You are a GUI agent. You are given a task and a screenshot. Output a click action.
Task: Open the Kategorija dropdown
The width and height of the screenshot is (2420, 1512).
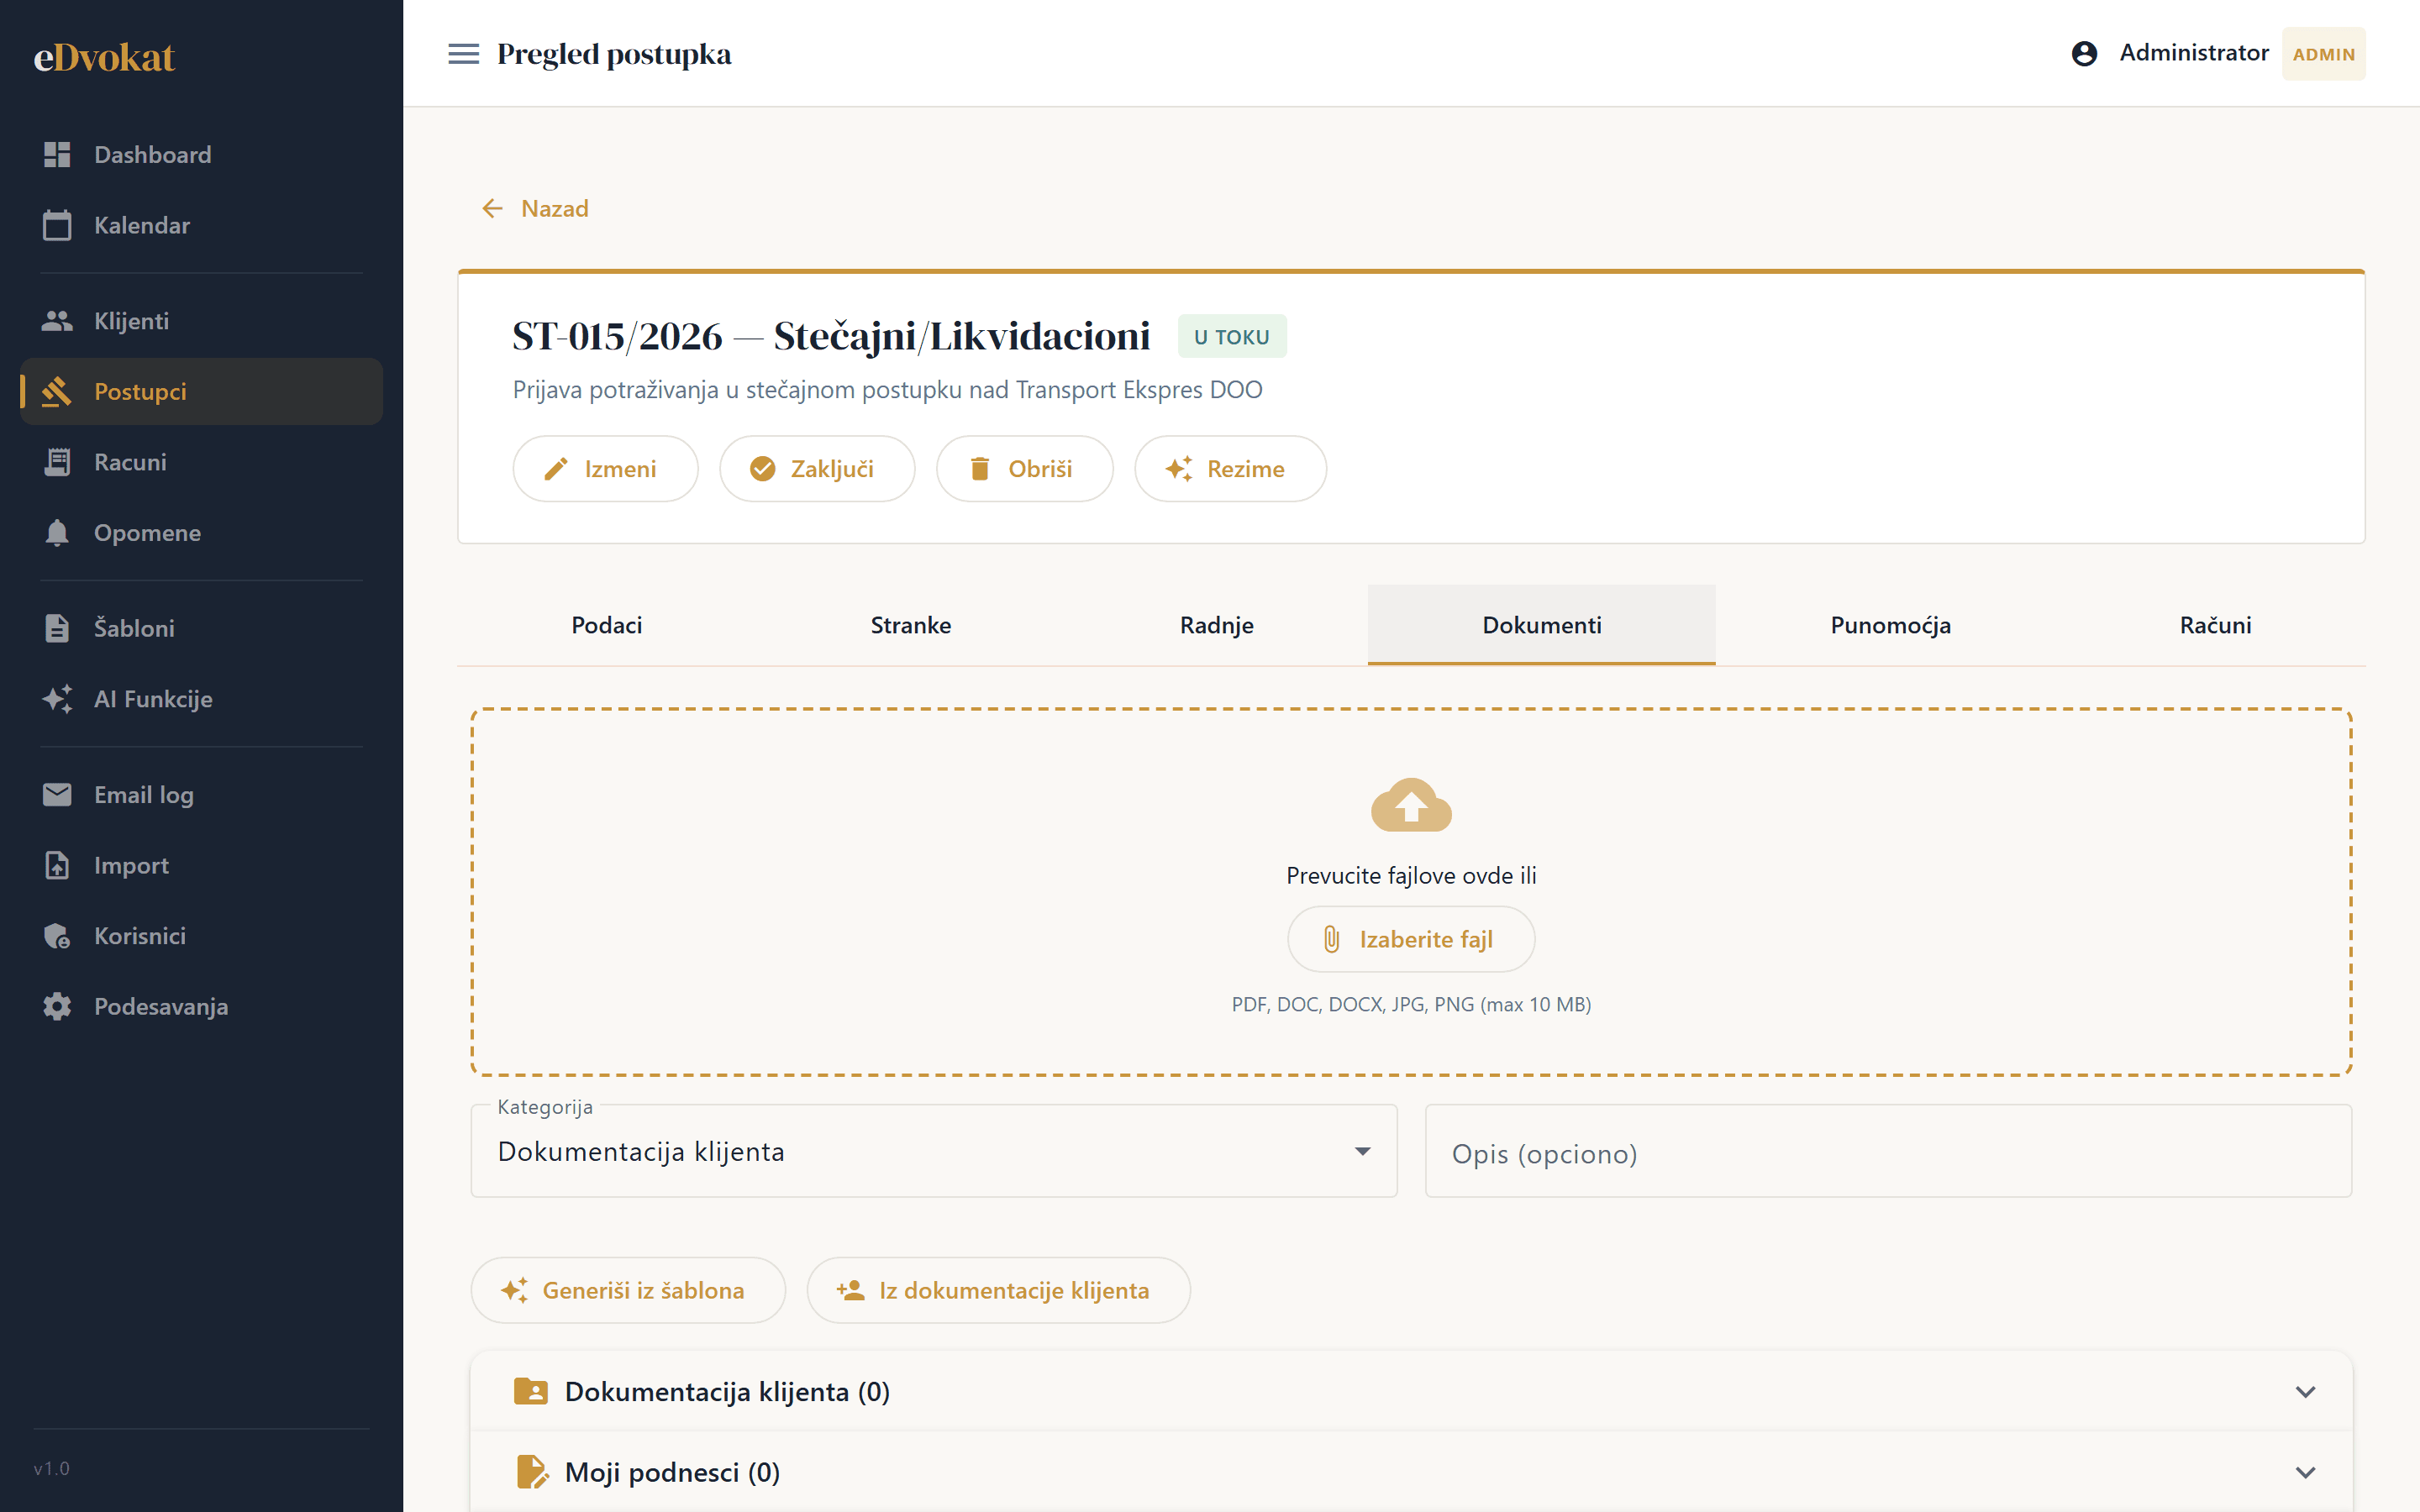934,1151
